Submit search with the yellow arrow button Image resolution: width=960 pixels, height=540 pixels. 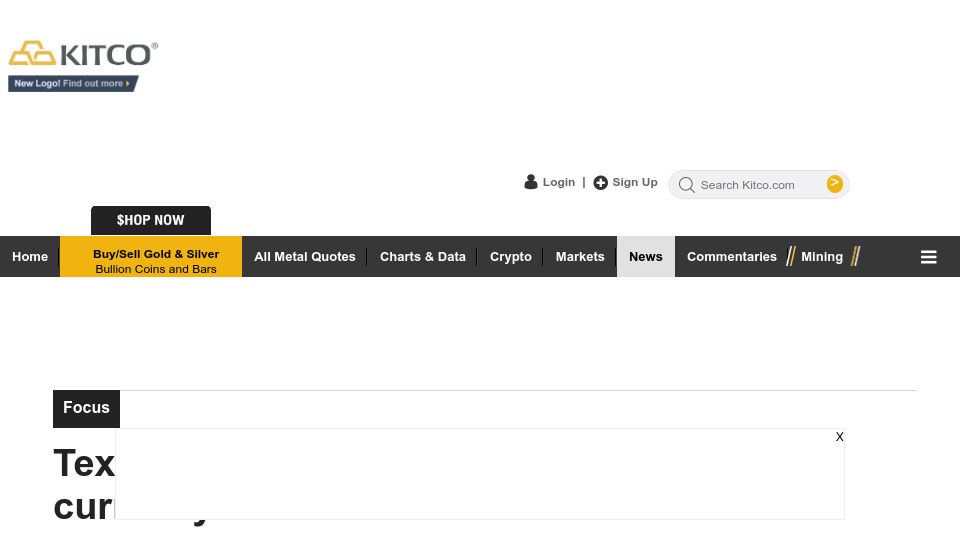834,184
